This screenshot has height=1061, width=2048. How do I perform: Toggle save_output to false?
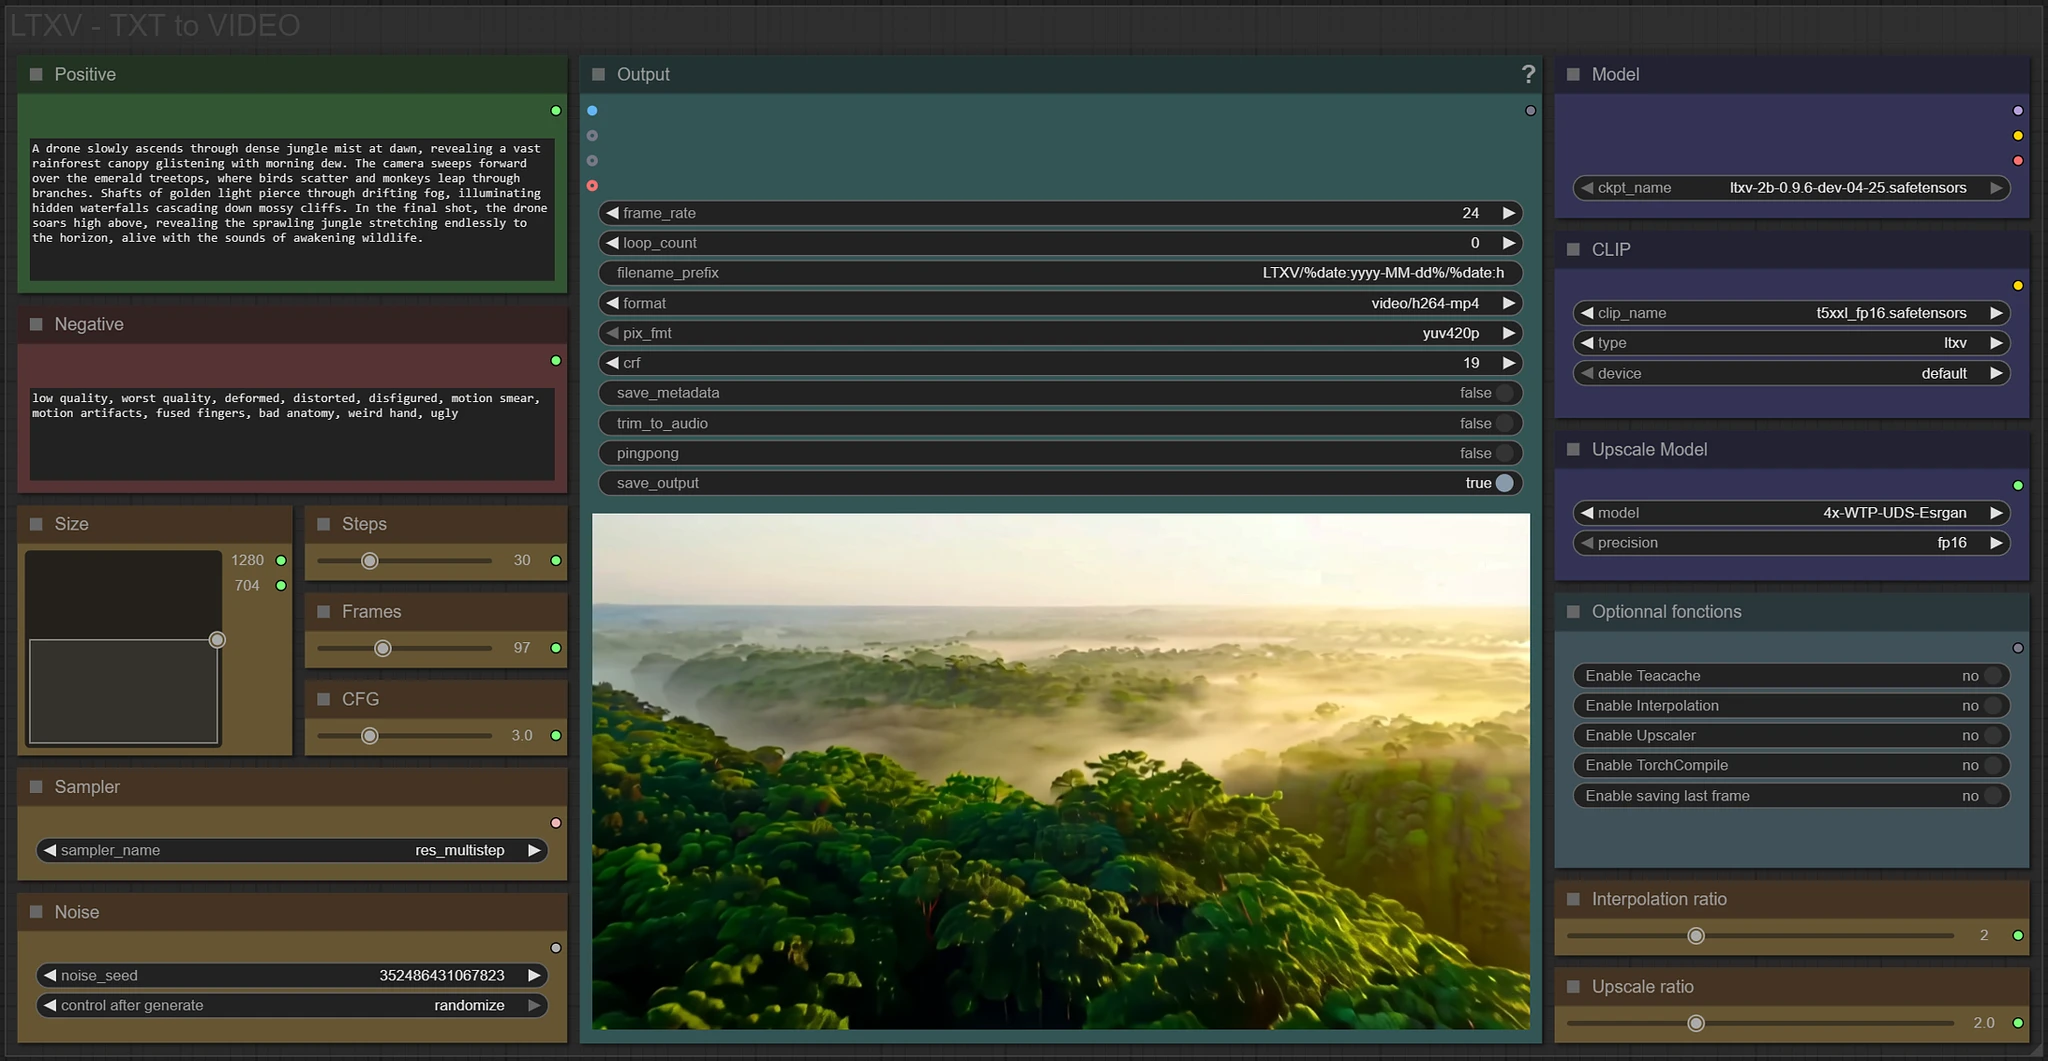pyautogui.click(x=1503, y=483)
